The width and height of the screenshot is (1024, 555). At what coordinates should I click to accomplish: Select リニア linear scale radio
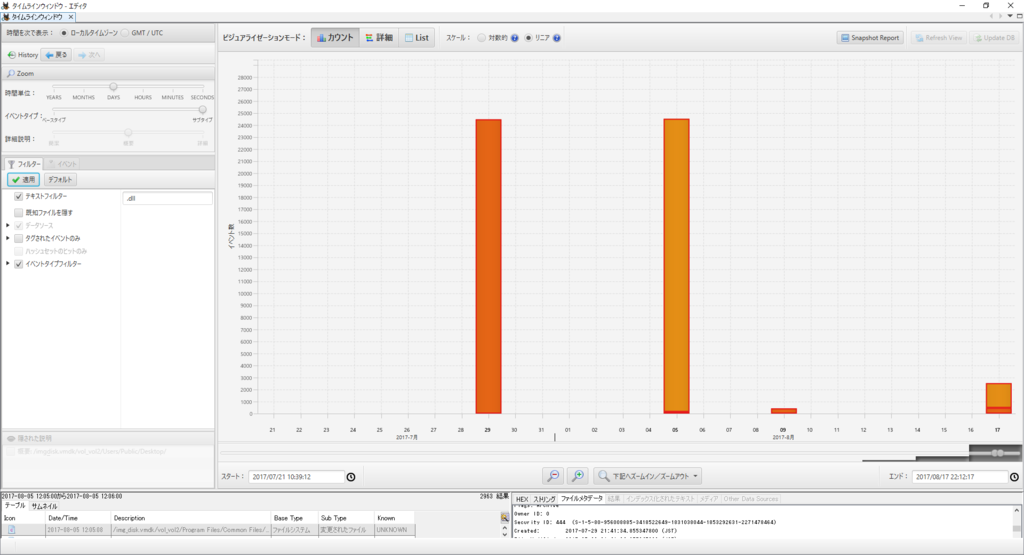tap(528, 38)
